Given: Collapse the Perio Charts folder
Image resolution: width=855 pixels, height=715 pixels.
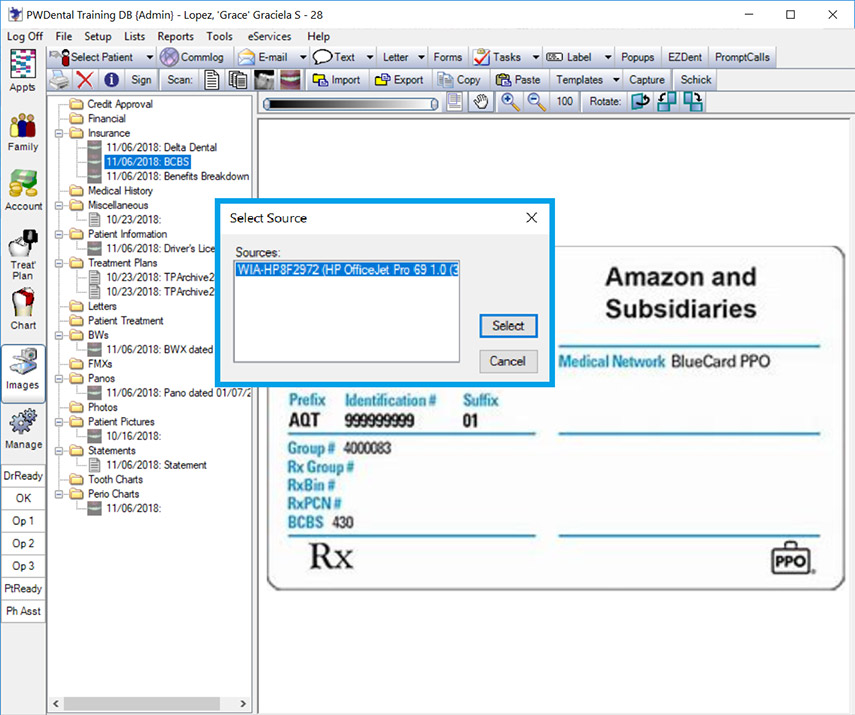Looking at the screenshot, I should coord(59,494).
